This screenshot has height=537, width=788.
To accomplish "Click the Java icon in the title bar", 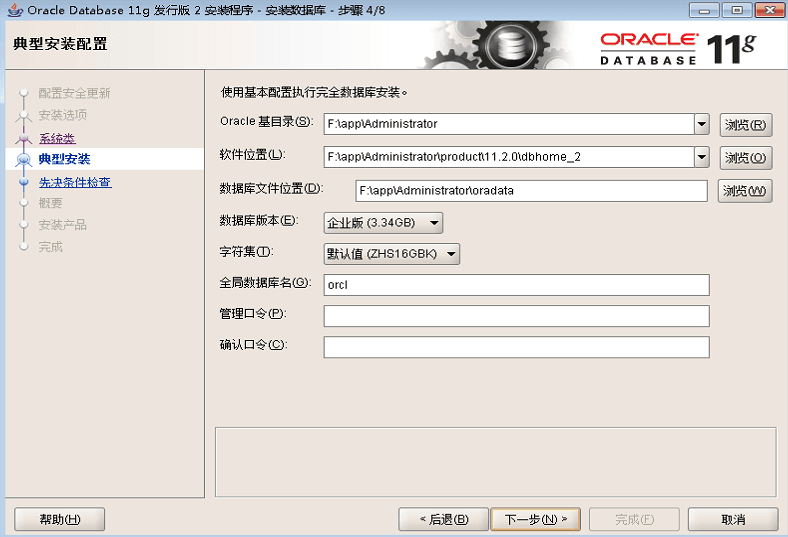I will pyautogui.click(x=15, y=10).
